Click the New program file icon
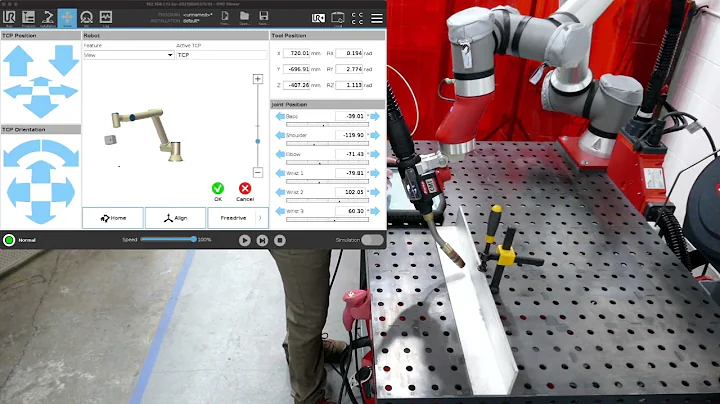The height and width of the screenshot is (404, 720). pyautogui.click(x=225, y=17)
